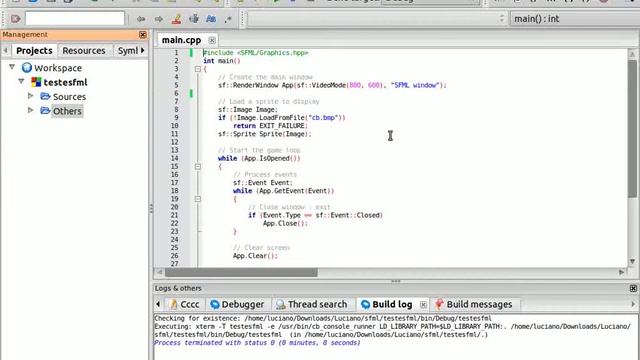Click the editor scroll up arrow

coord(632,54)
